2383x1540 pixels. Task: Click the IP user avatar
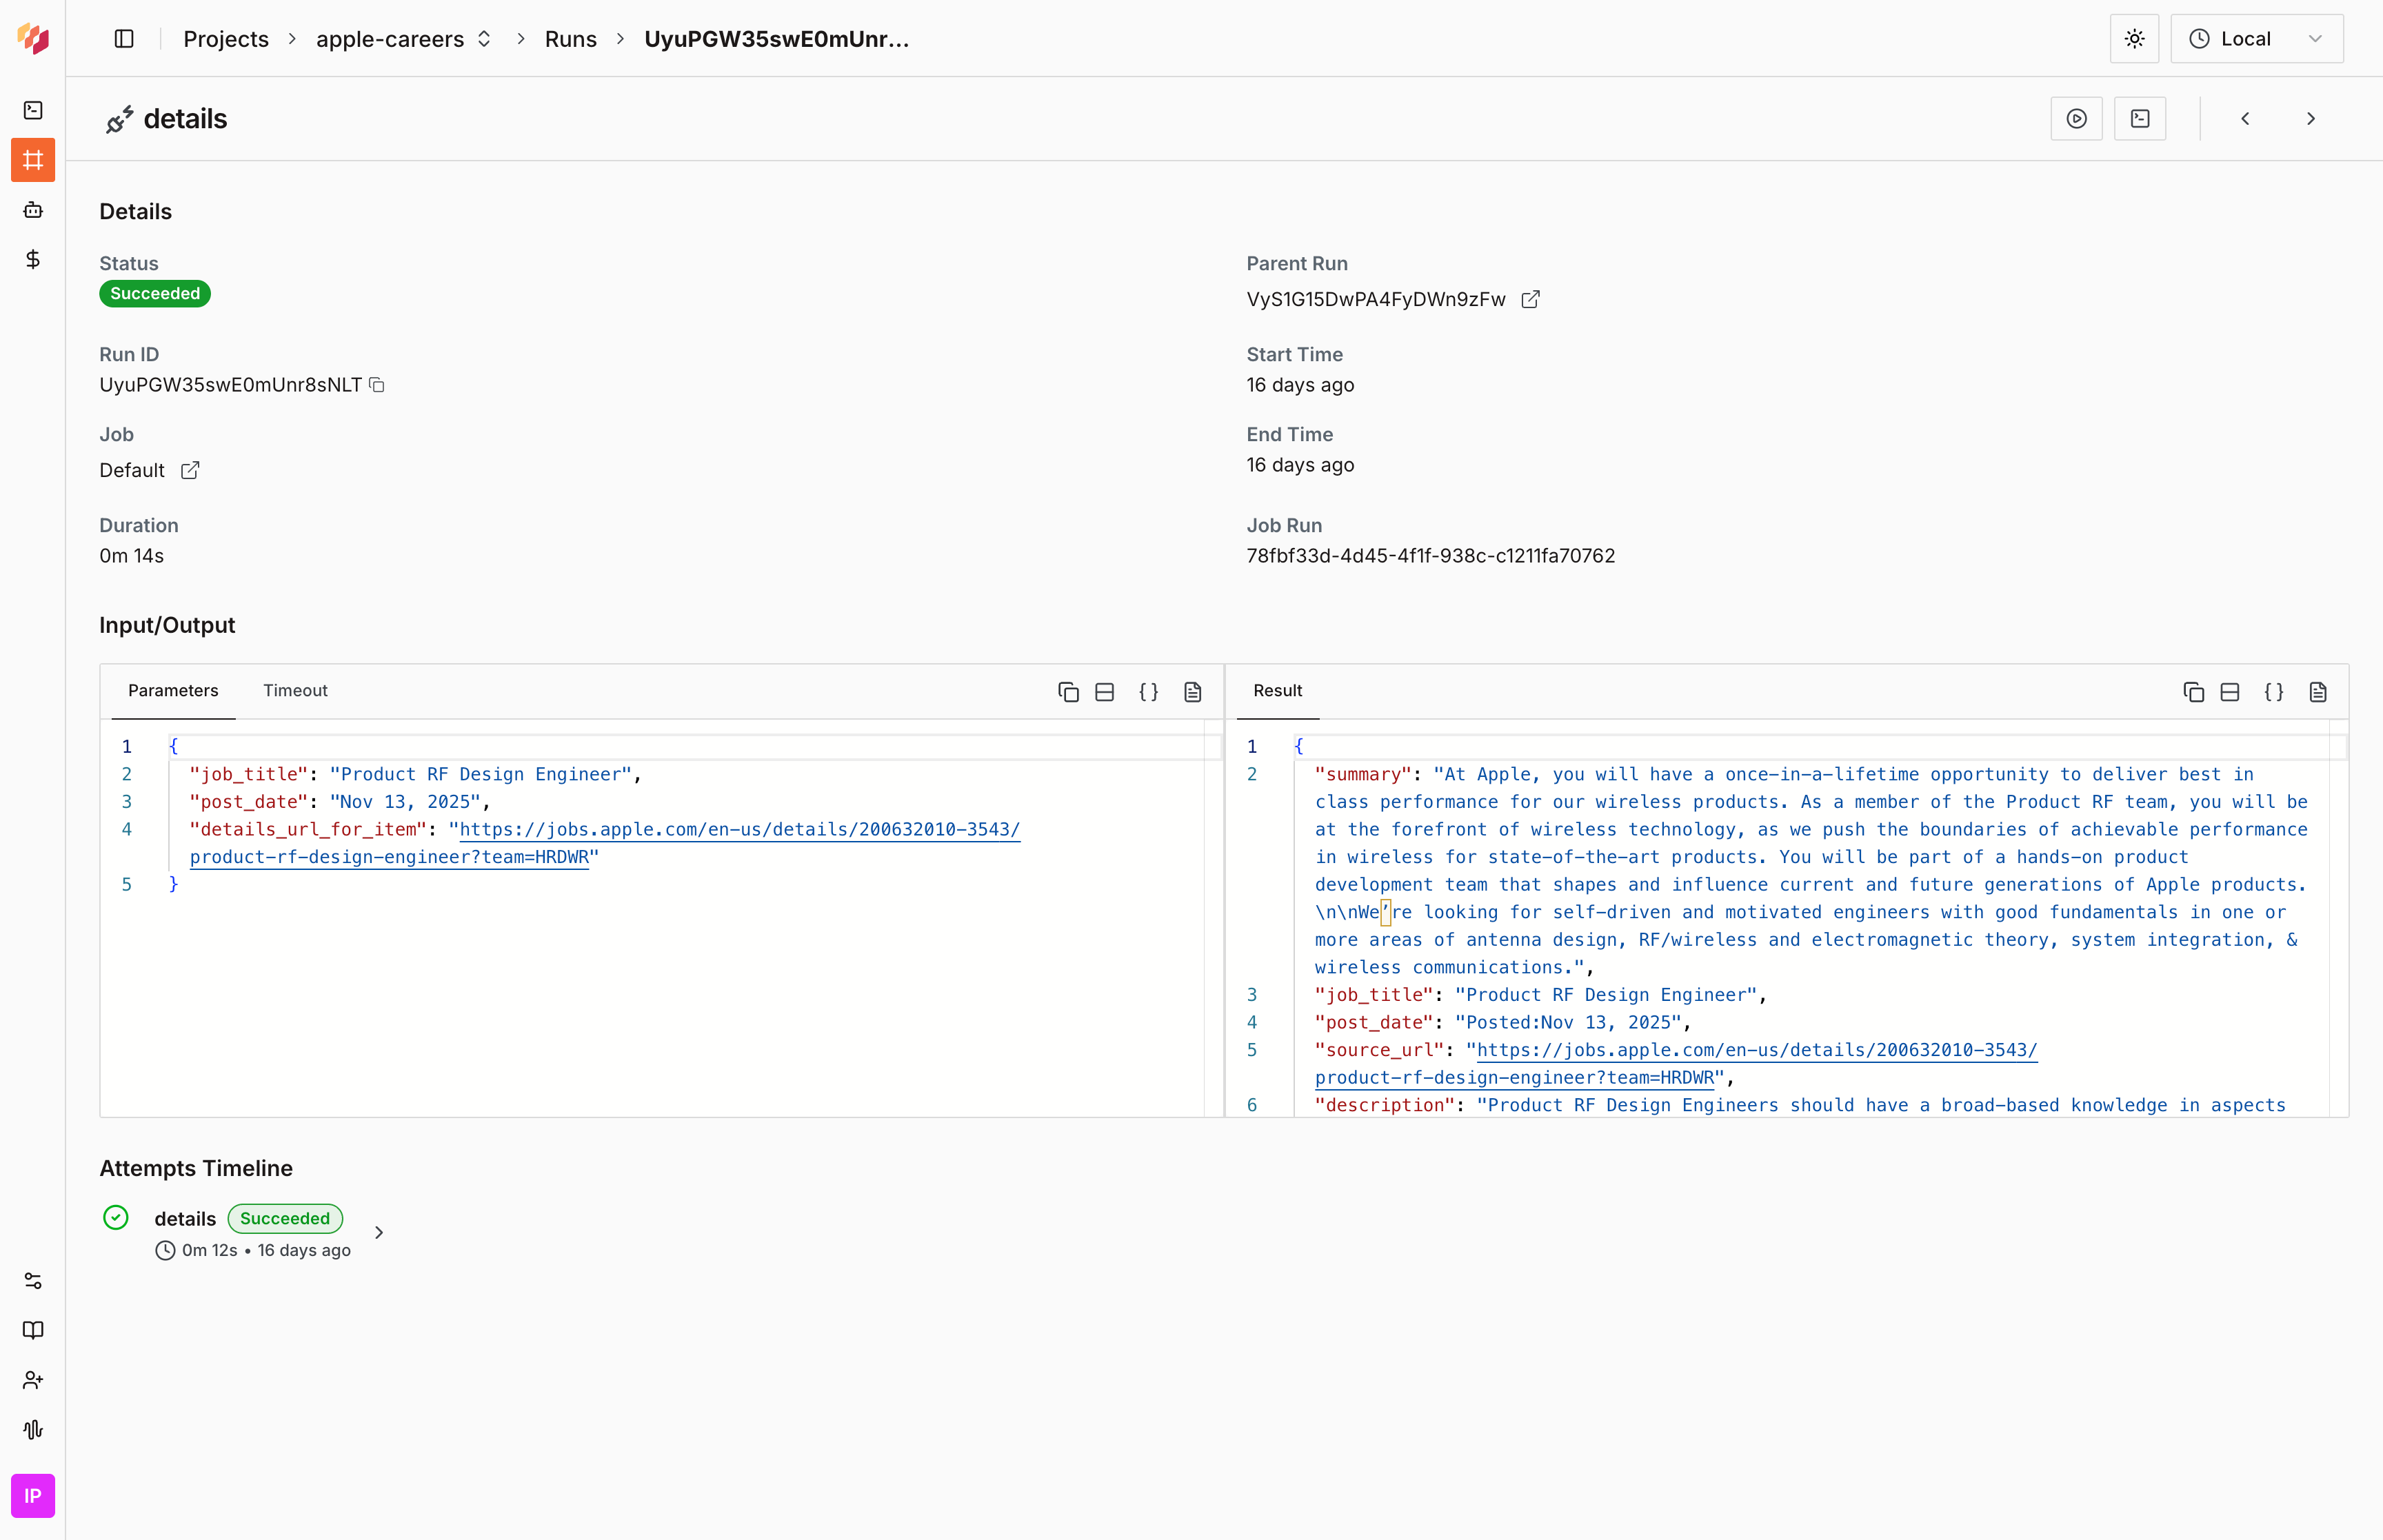pos(33,1496)
